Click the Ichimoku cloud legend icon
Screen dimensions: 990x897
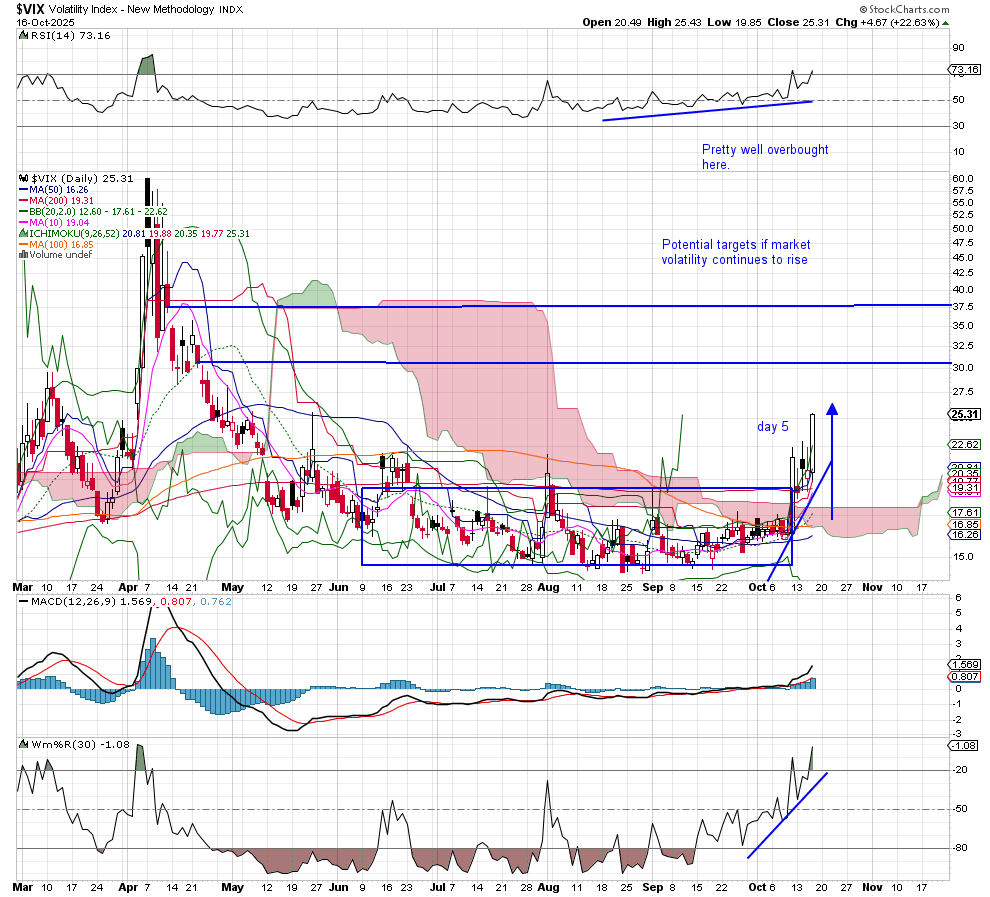tap(22, 232)
